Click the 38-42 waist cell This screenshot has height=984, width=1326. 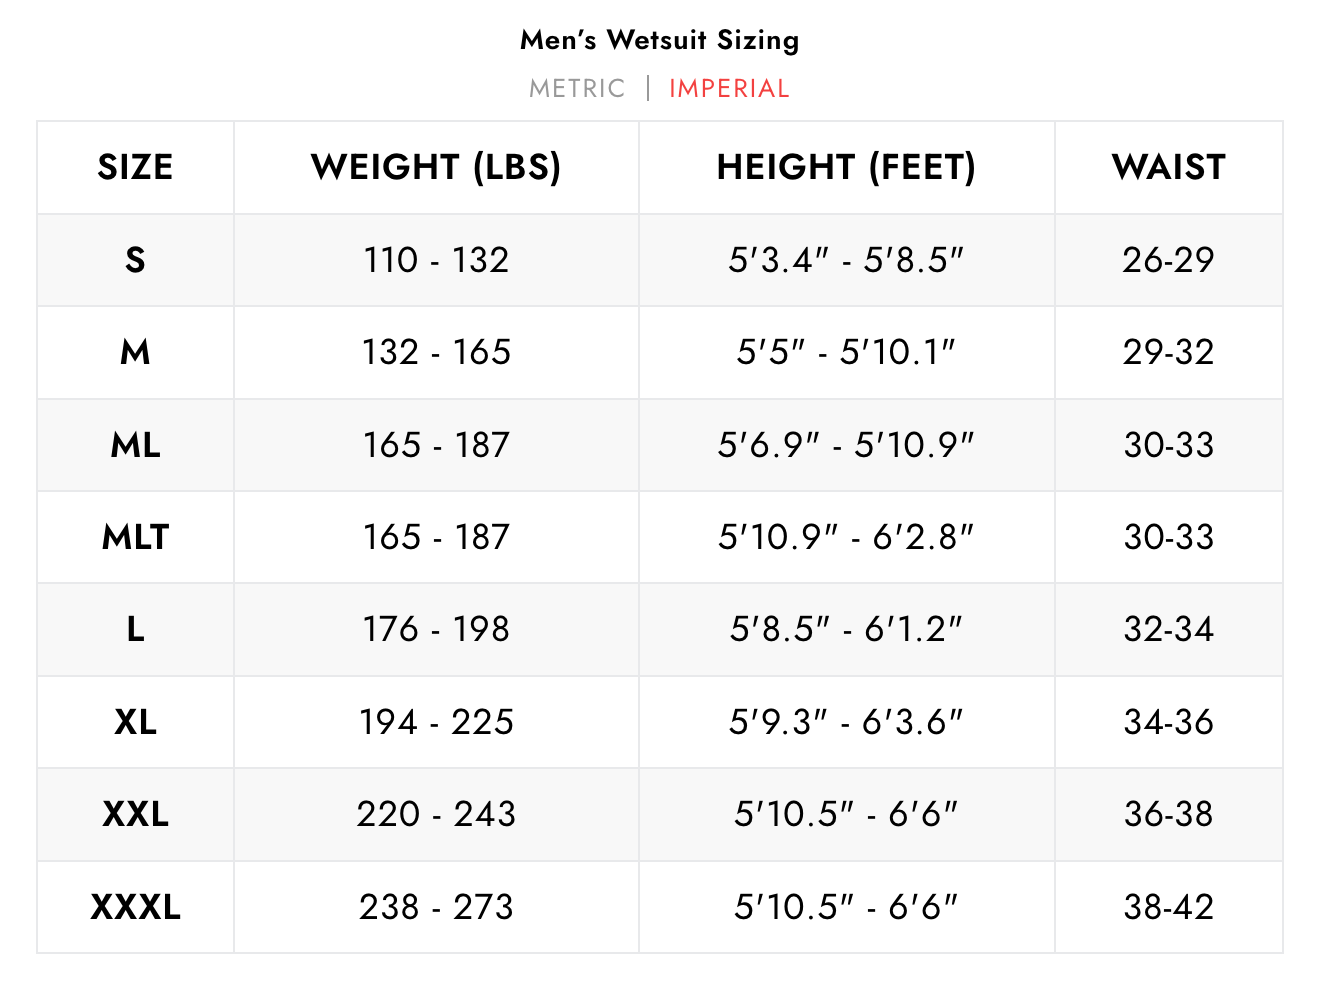tap(1168, 907)
